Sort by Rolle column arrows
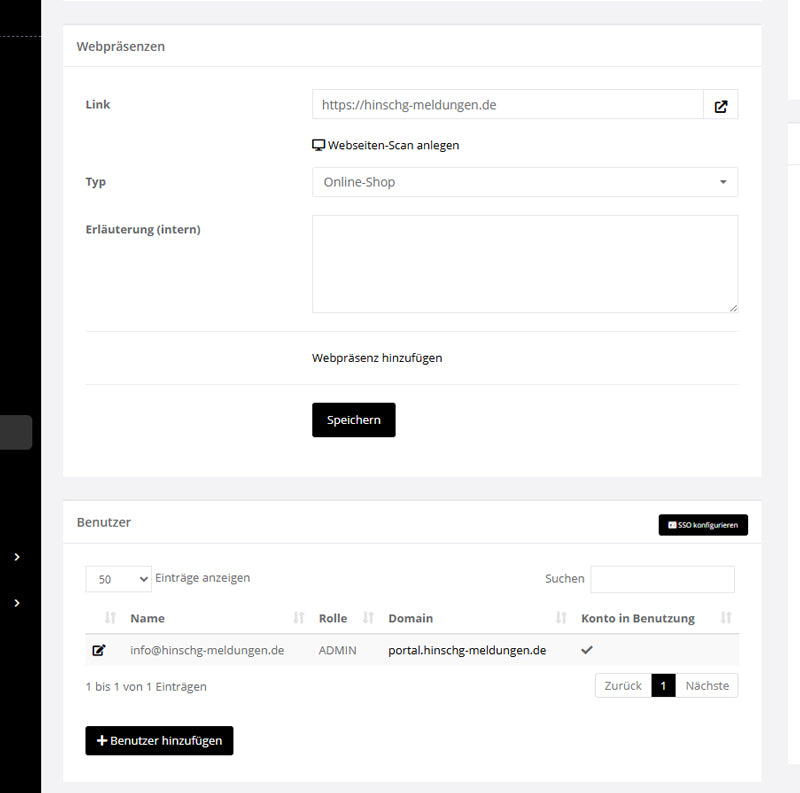 coord(368,618)
